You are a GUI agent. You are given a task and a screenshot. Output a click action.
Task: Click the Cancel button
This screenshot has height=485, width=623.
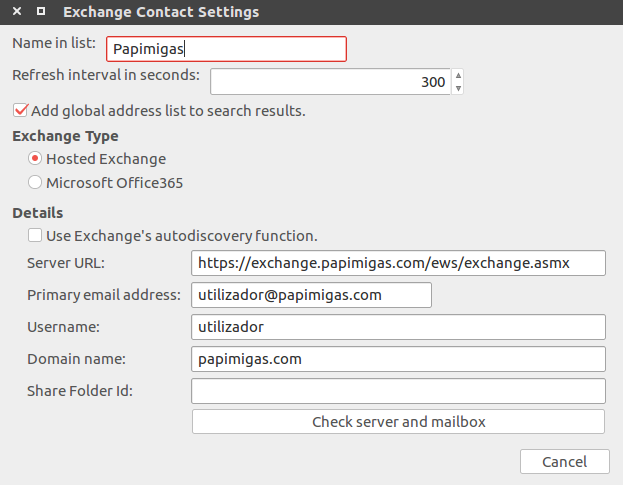(565, 461)
